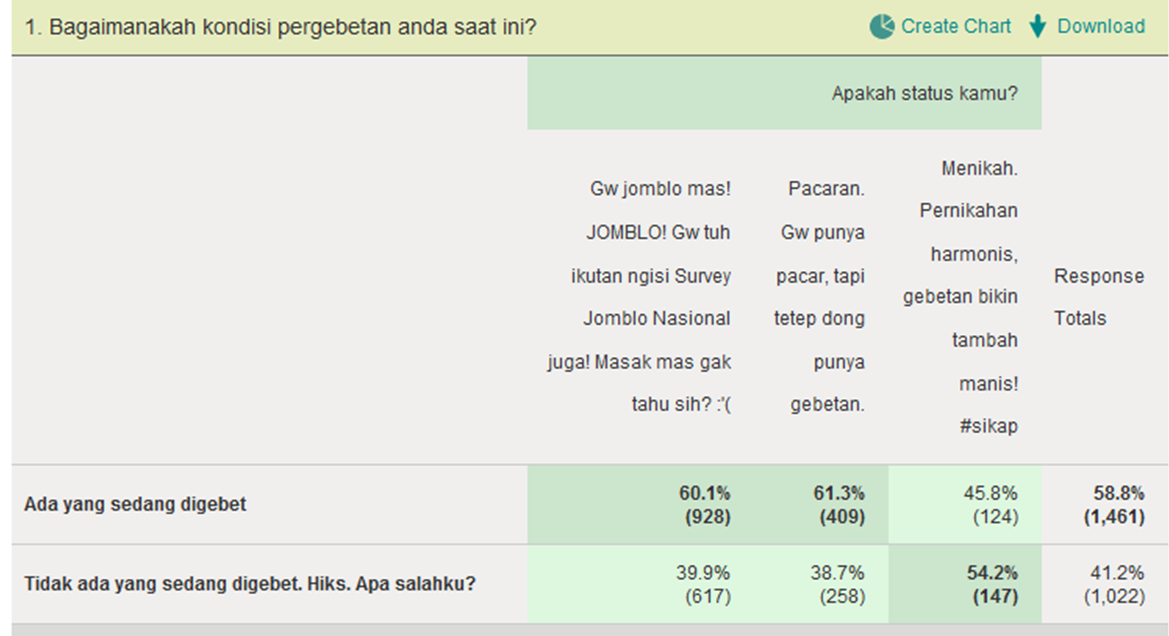This screenshot has height=636, width=1169.
Task: Click the Download arrow icon
Action: point(1038,27)
